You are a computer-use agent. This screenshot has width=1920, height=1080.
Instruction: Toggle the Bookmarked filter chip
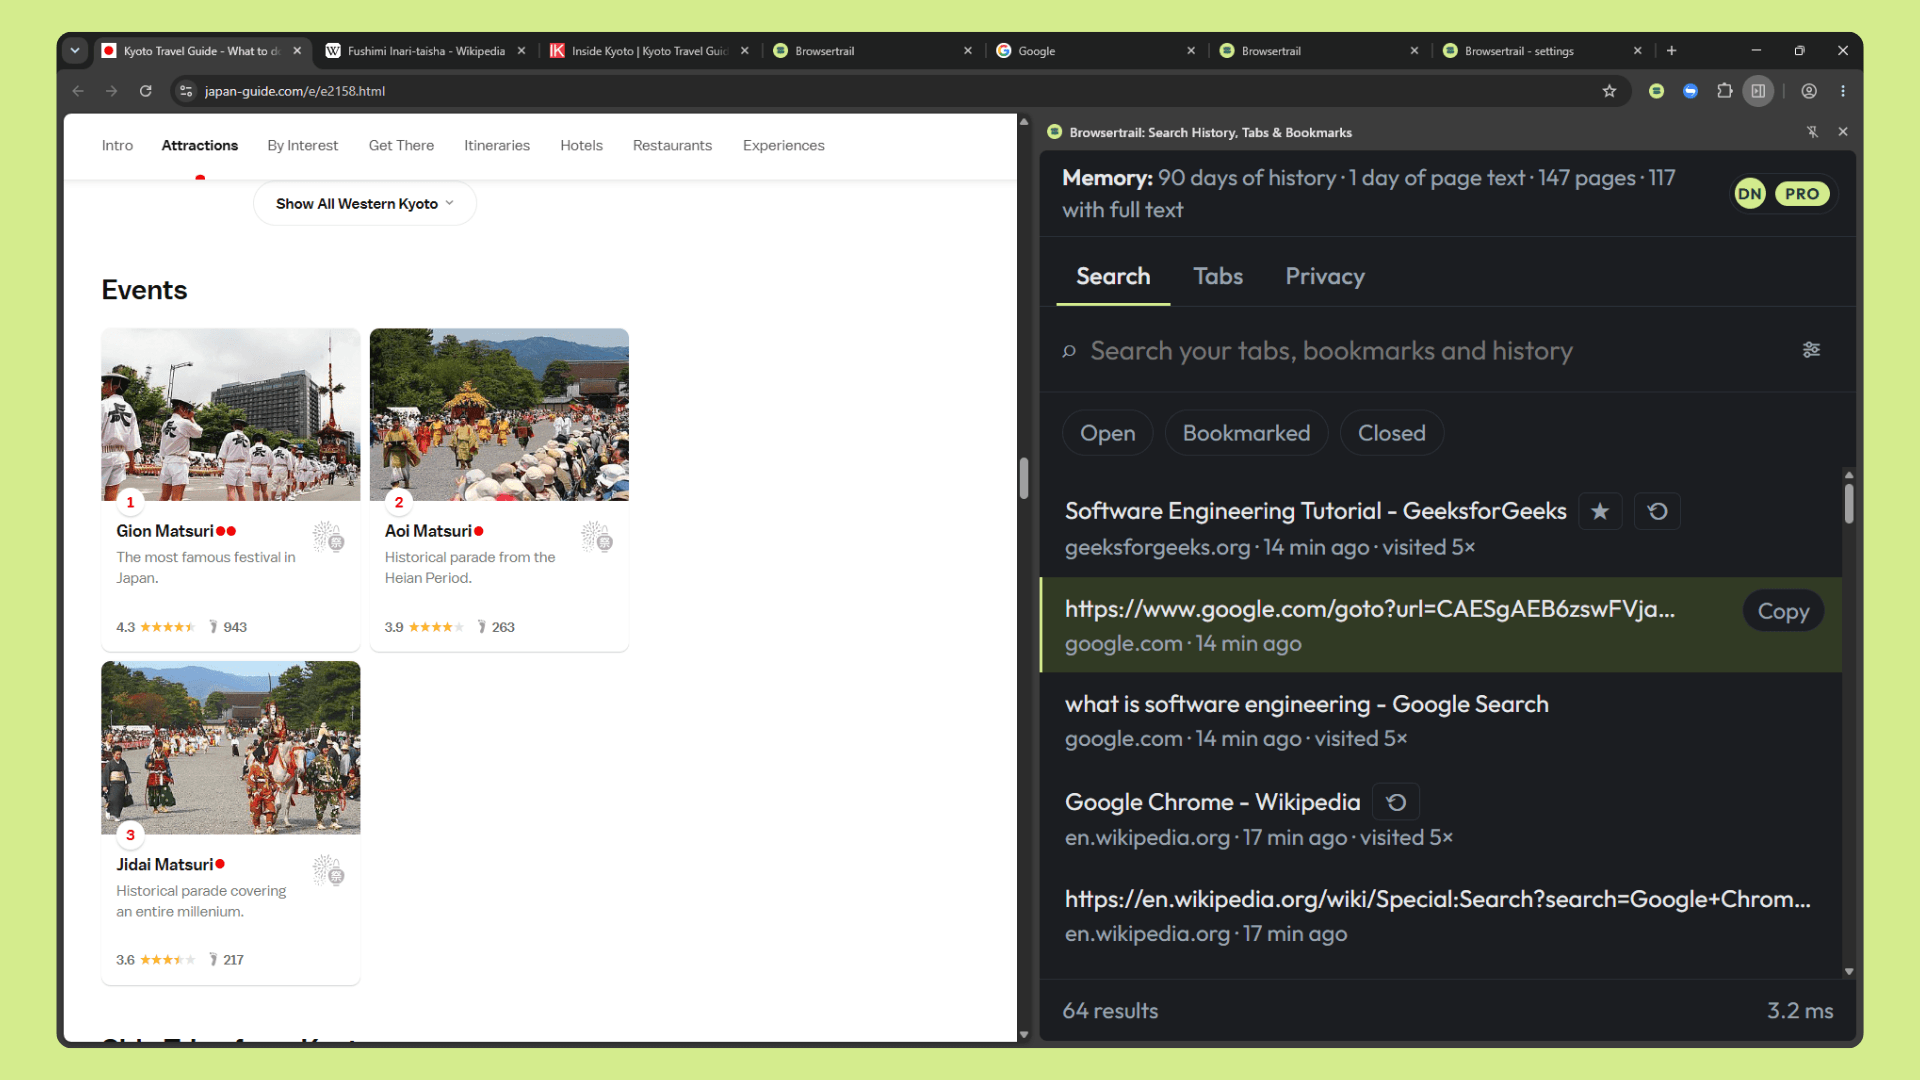point(1246,433)
